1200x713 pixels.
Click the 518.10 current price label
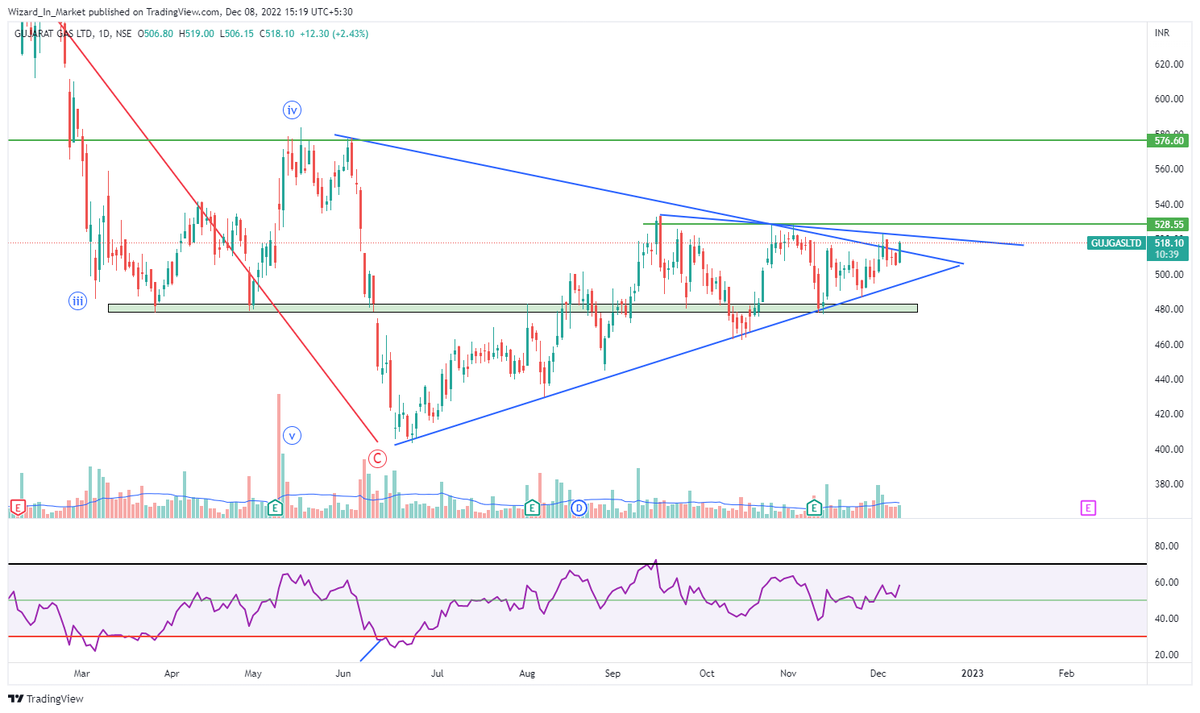(x=1168, y=242)
